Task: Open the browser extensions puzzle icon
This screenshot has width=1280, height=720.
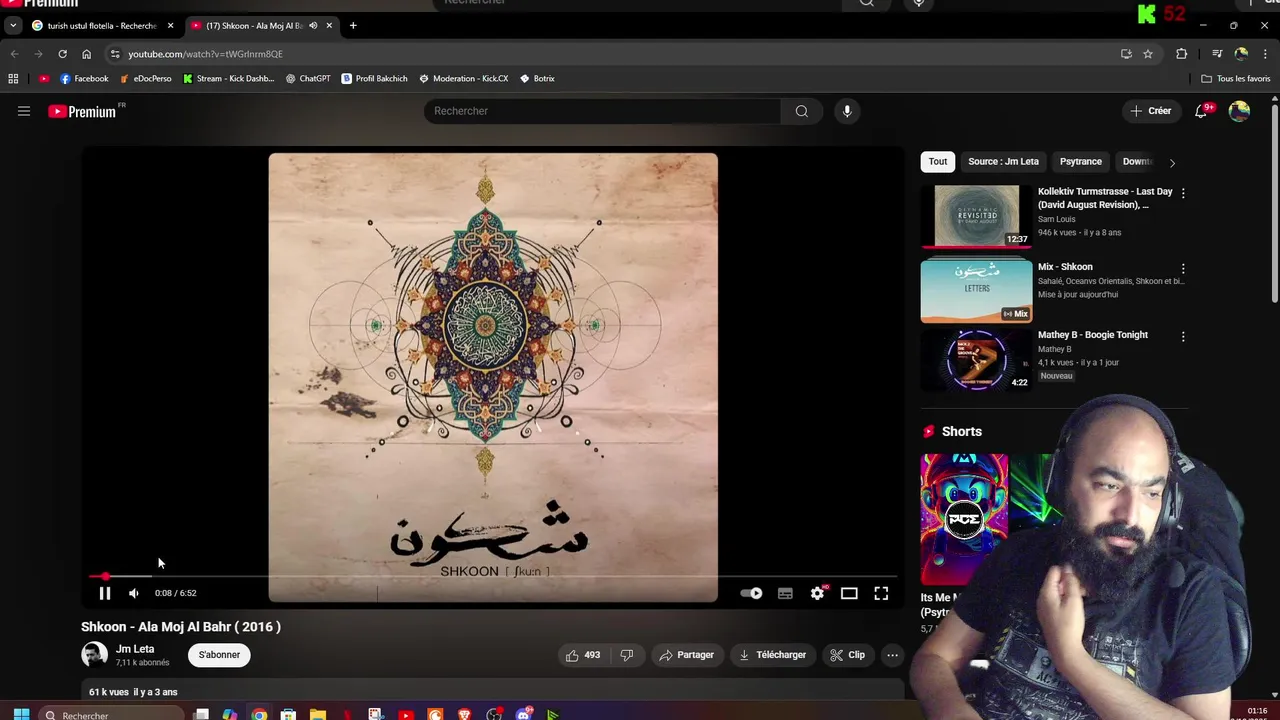Action: pyautogui.click(x=1182, y=54)
